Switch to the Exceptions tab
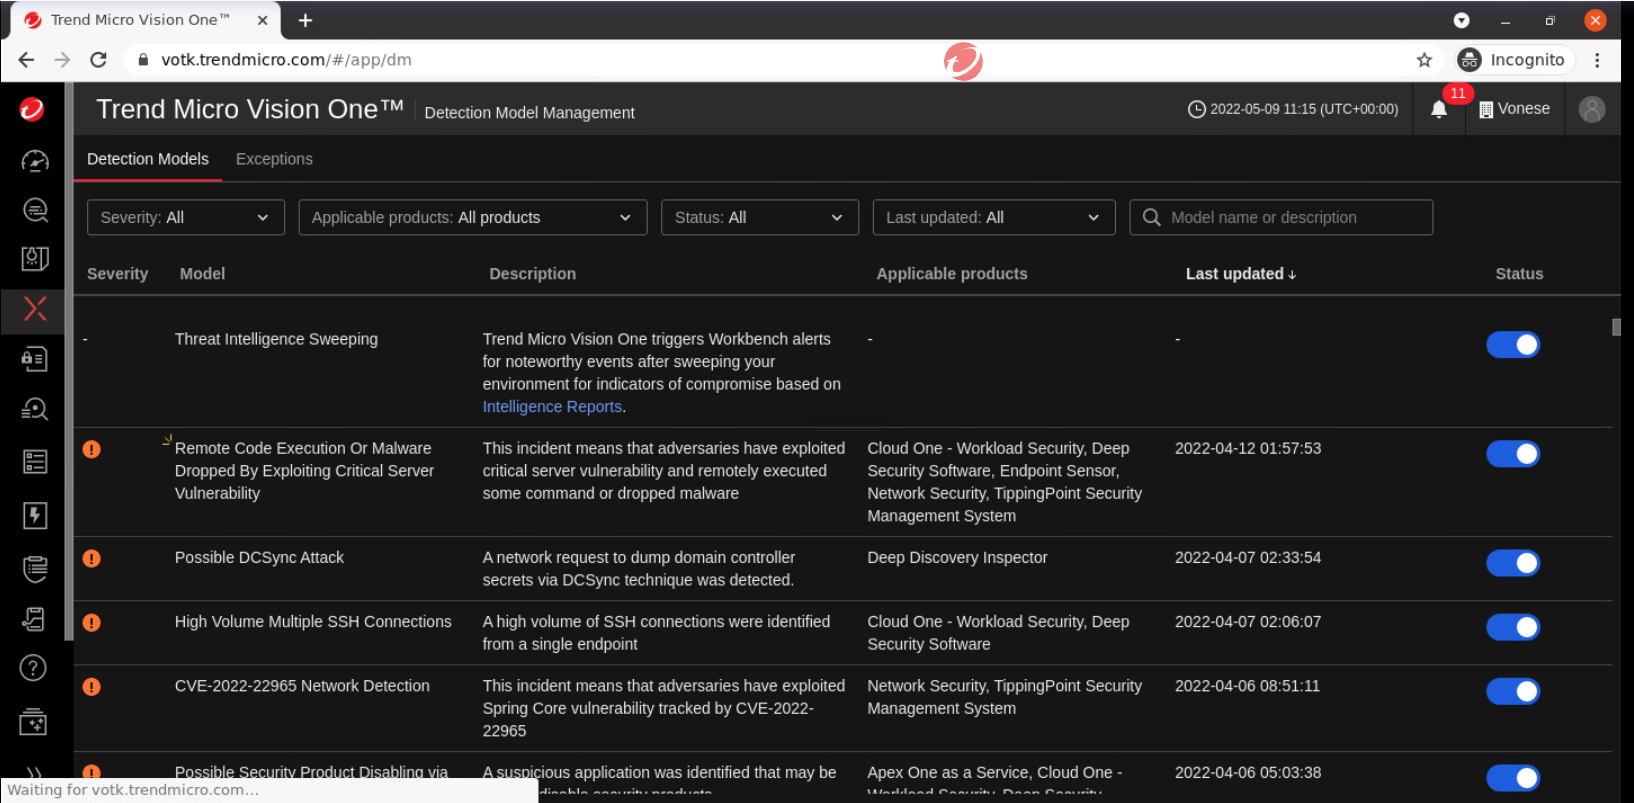This screenshot has width=1634, height=803. (274, 159)
